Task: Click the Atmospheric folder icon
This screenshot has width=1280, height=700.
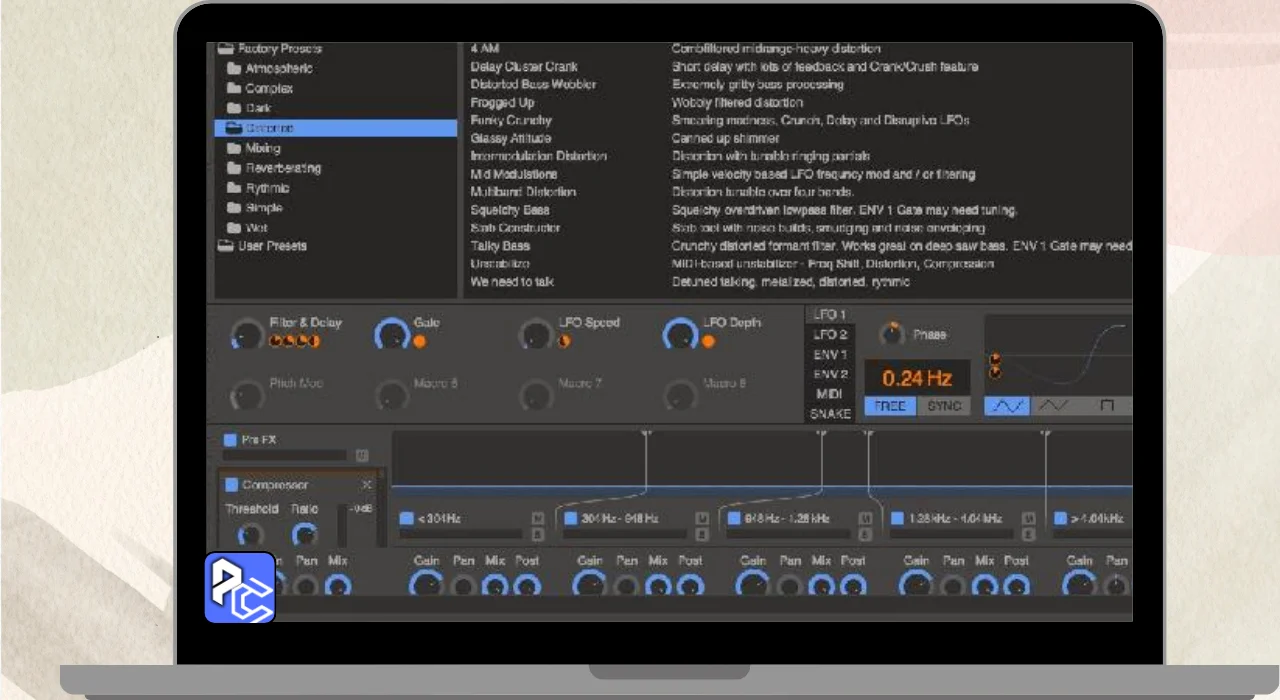Action: click(233, 68)
